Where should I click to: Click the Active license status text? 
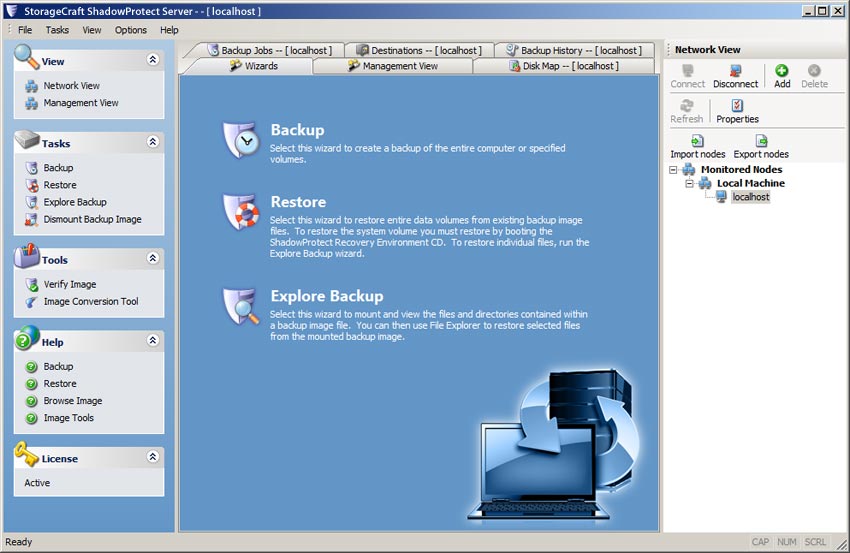[37, 483]
